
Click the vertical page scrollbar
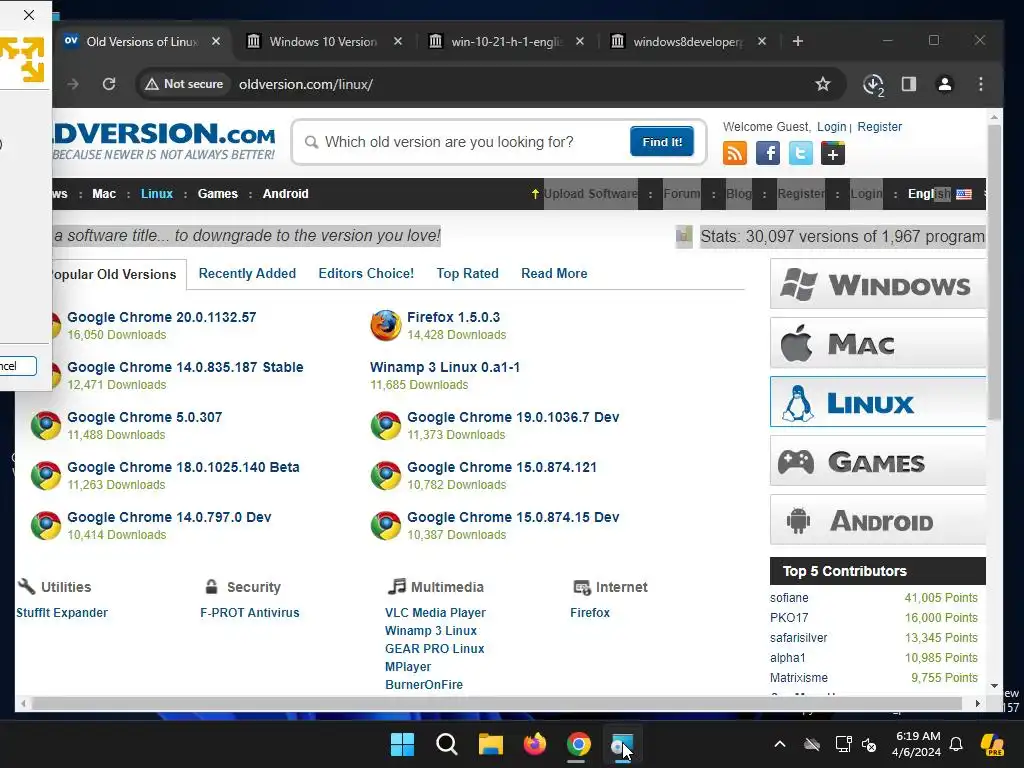tap(993, 271)
